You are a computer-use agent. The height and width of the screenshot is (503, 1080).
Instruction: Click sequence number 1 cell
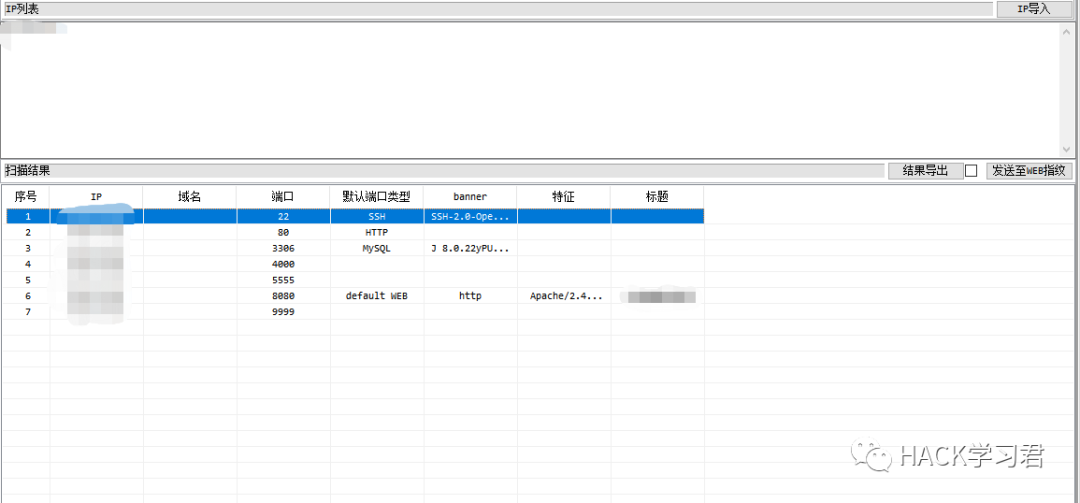point(28,216)
